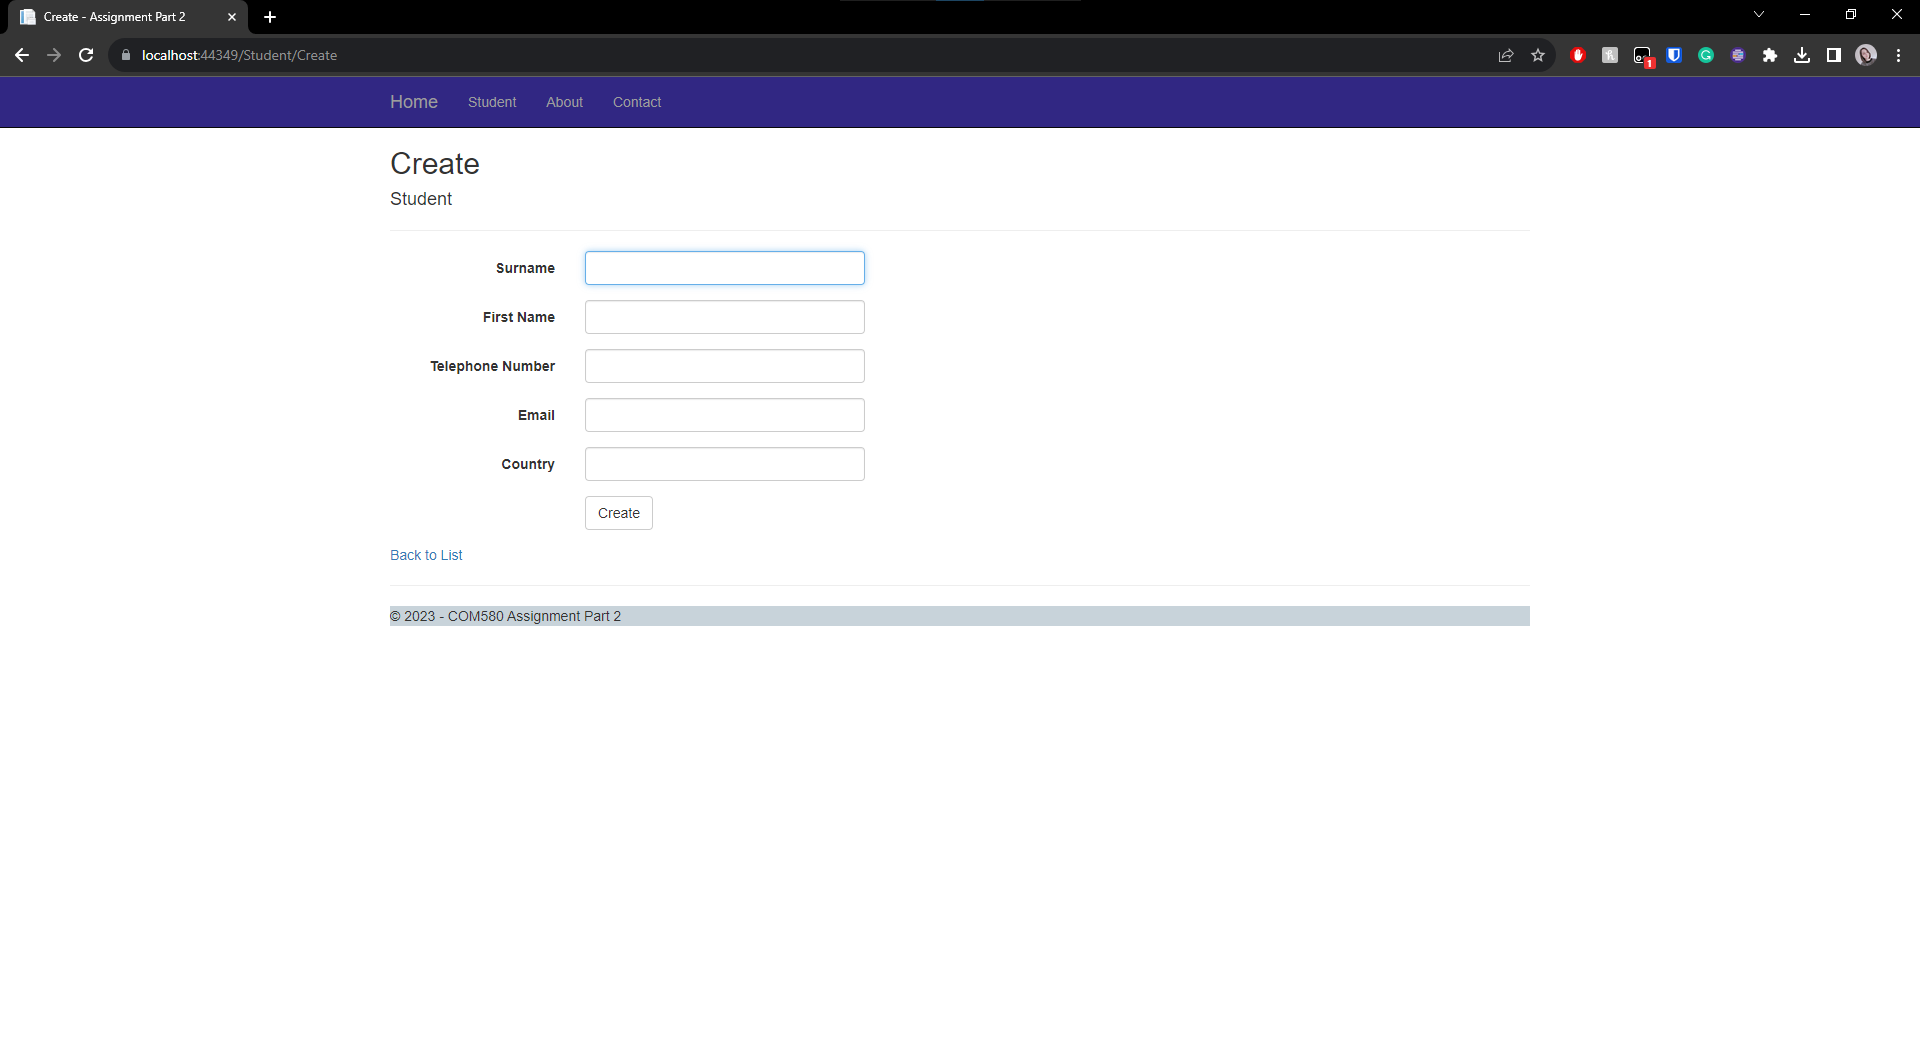Screen dimensions: 1920x1040
Task: Open the browser extensions puzzle-piece menu
Action: 1770,55
